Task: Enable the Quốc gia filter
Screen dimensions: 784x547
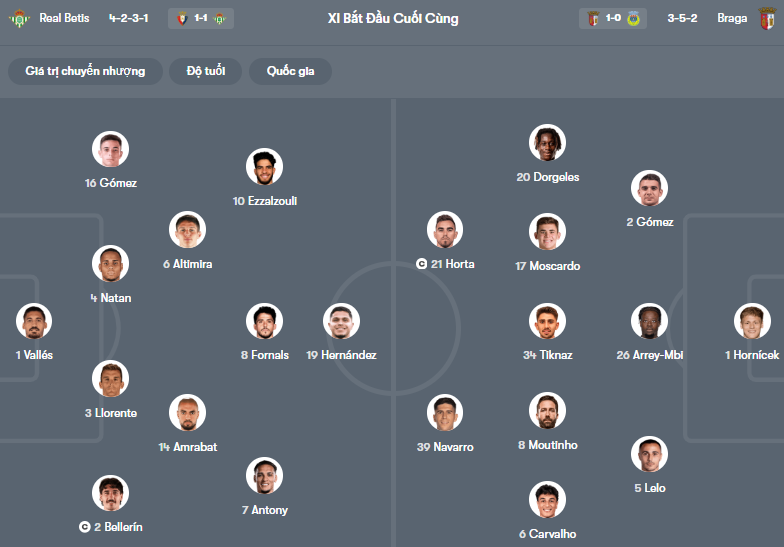Action: click(x=291, y=71)
